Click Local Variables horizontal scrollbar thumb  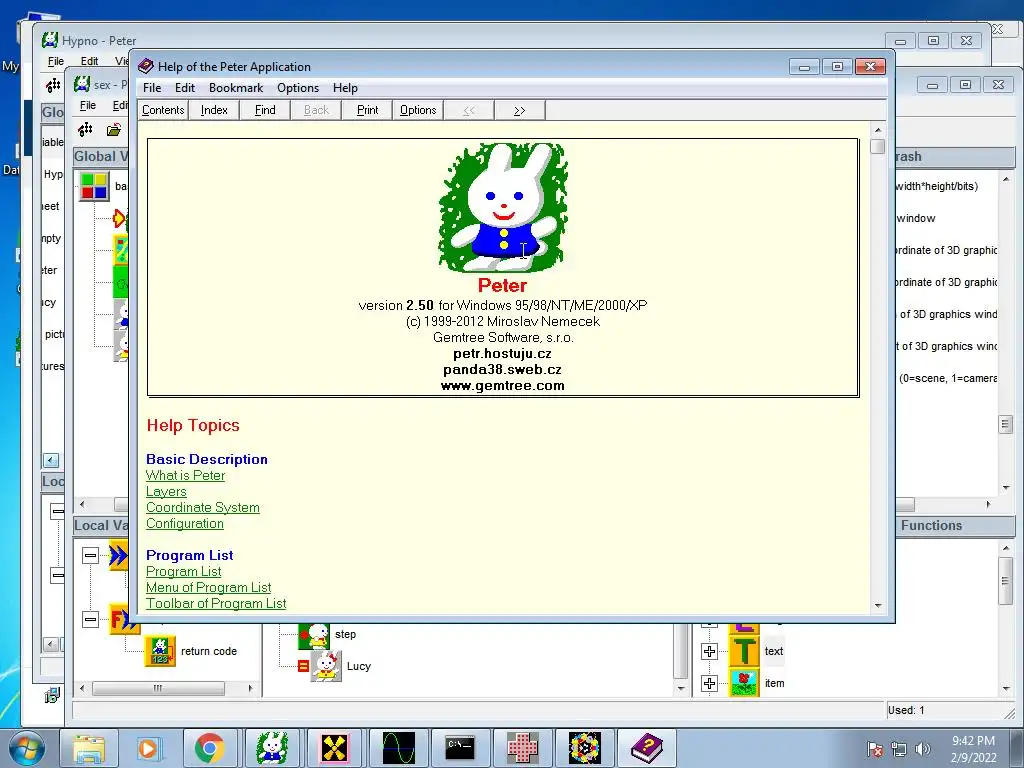158,688
